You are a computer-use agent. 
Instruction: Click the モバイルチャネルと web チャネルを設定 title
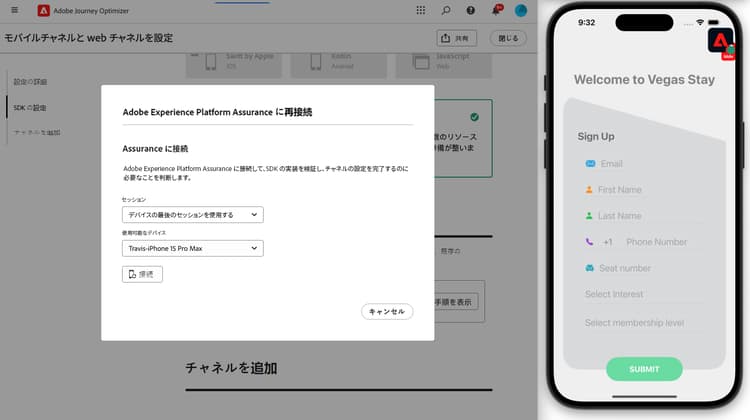pyautogui.click(x=88, y=38)
